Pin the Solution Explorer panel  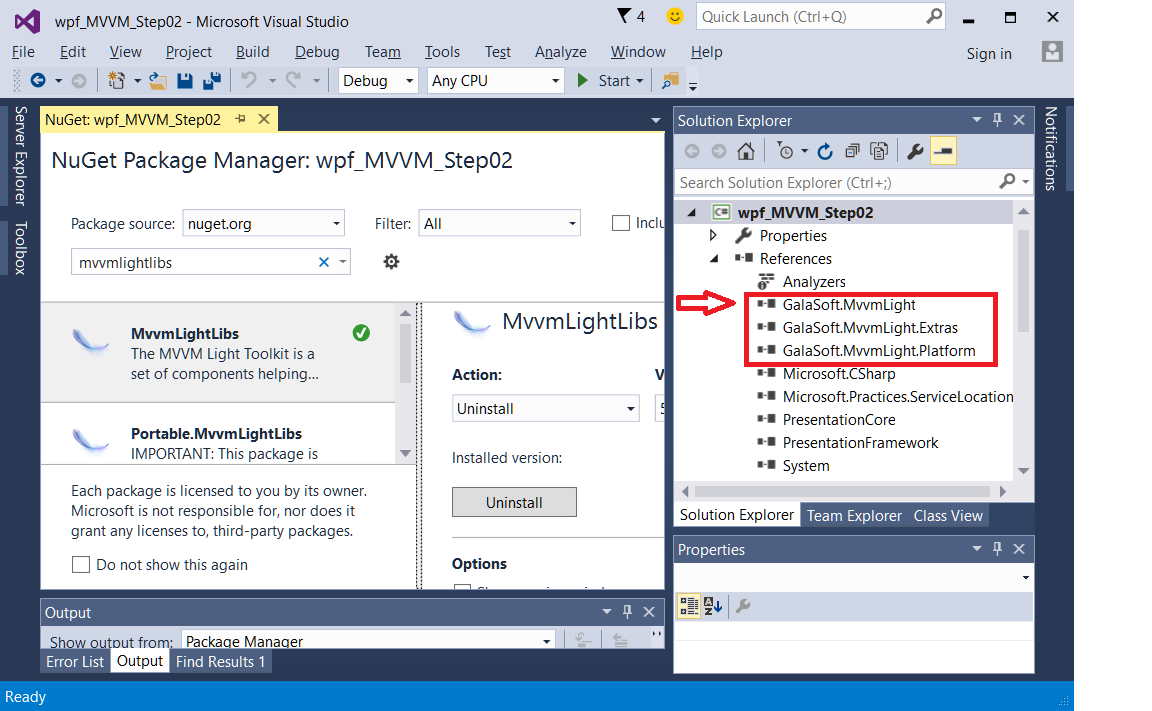(x=997, y=120)
